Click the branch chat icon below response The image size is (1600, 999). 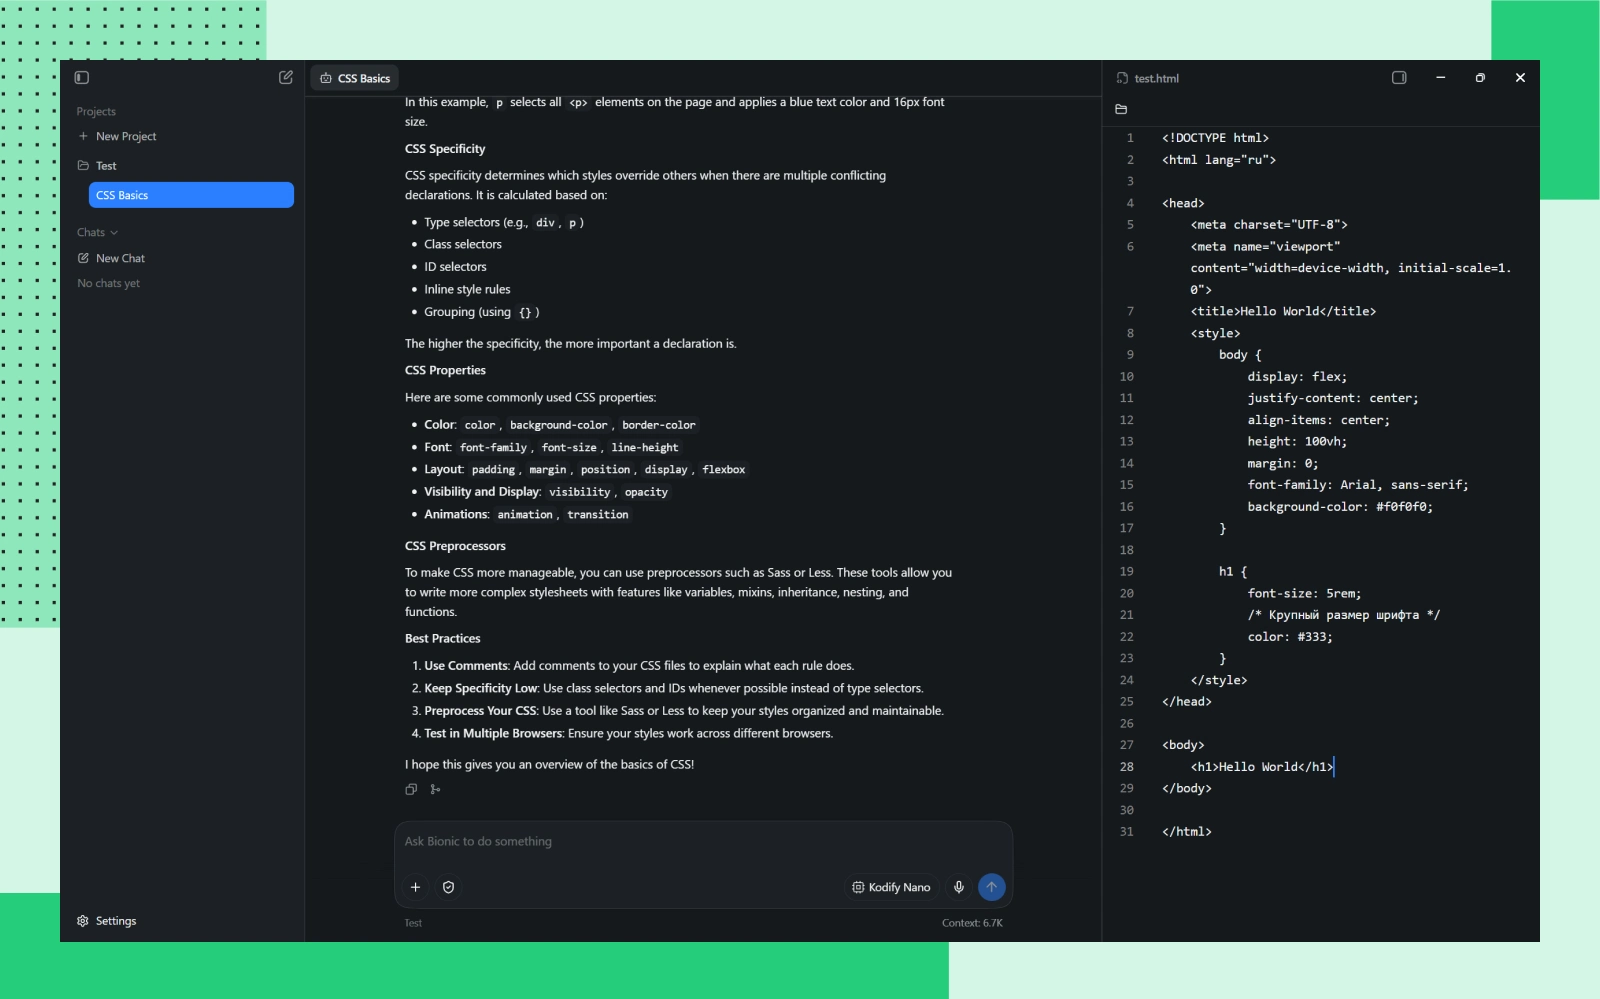pyautogui.click(x=435, y=789)
